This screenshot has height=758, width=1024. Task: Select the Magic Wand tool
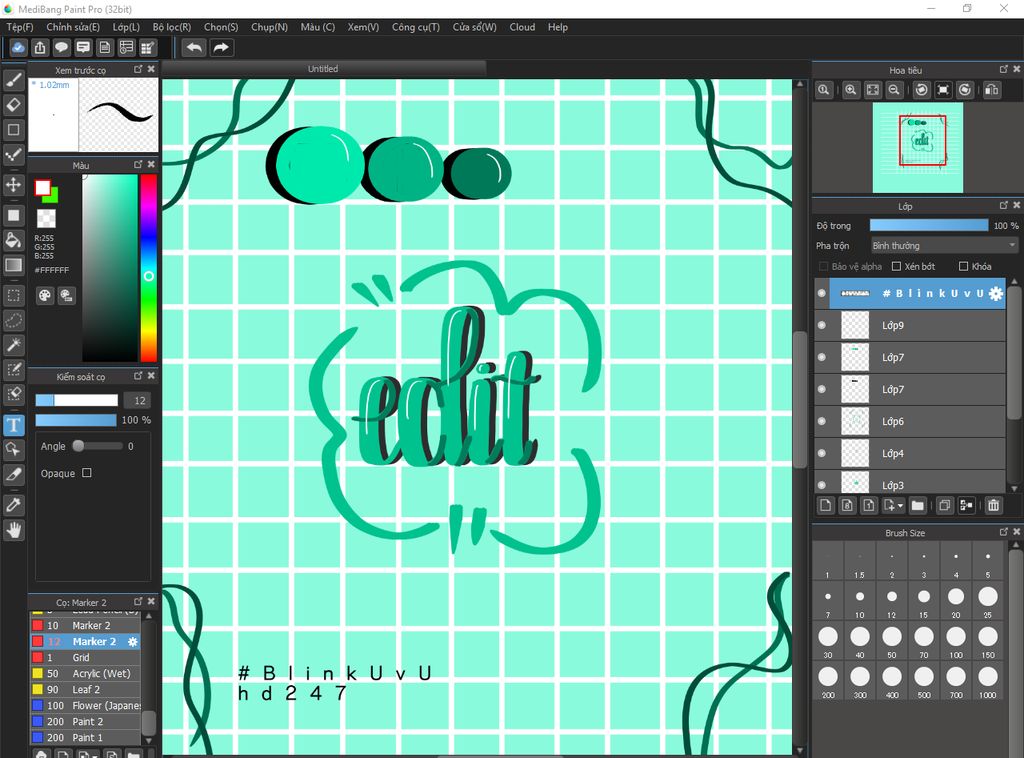[13, 345]
